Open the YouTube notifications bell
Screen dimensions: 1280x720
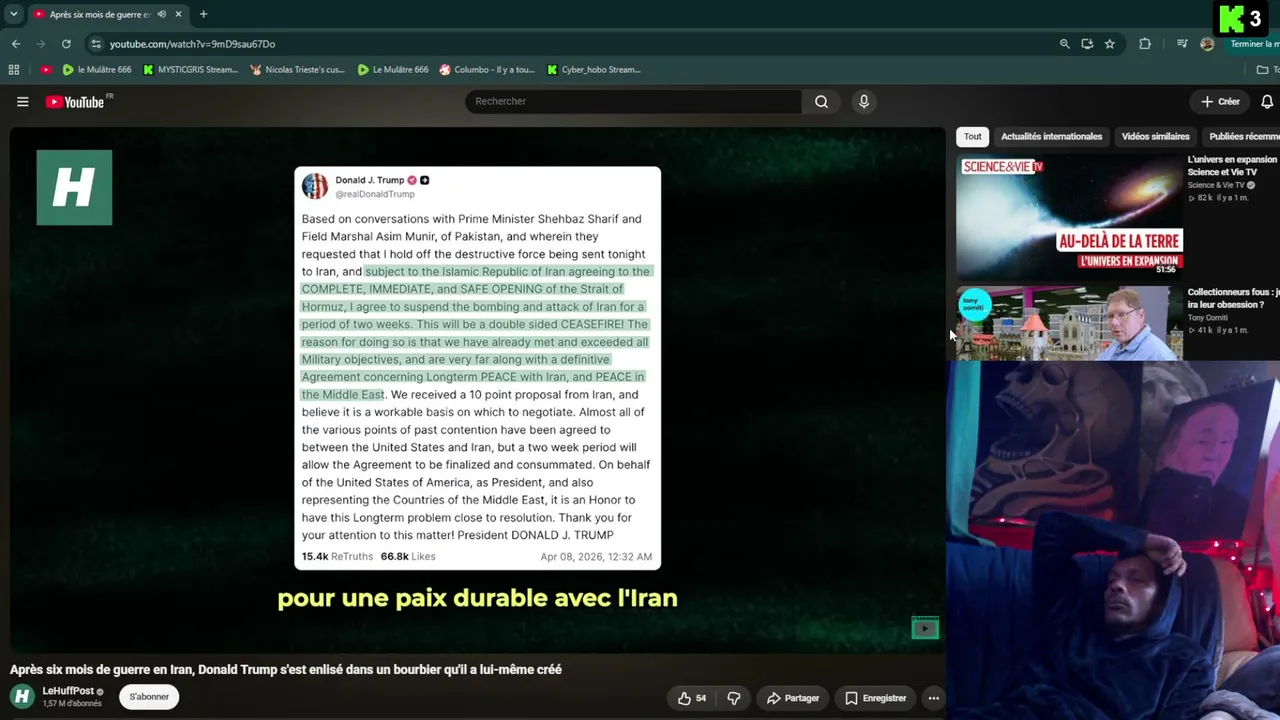(x=1267, y=101)
